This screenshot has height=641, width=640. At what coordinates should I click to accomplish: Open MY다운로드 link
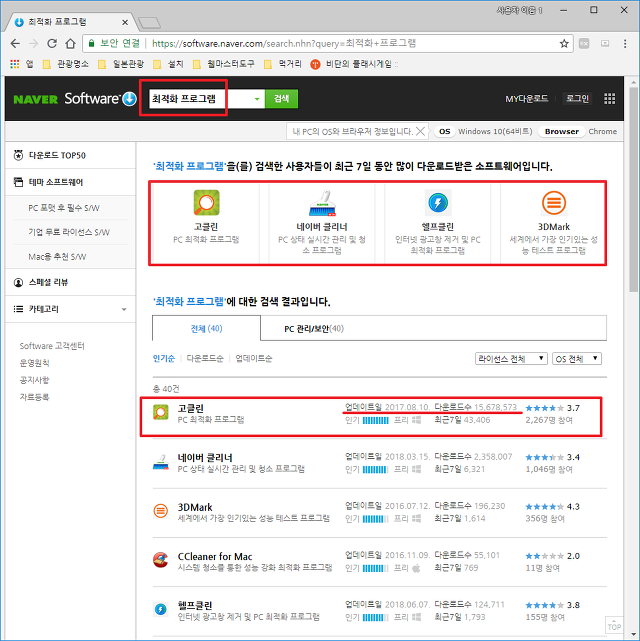click(526, 99)
